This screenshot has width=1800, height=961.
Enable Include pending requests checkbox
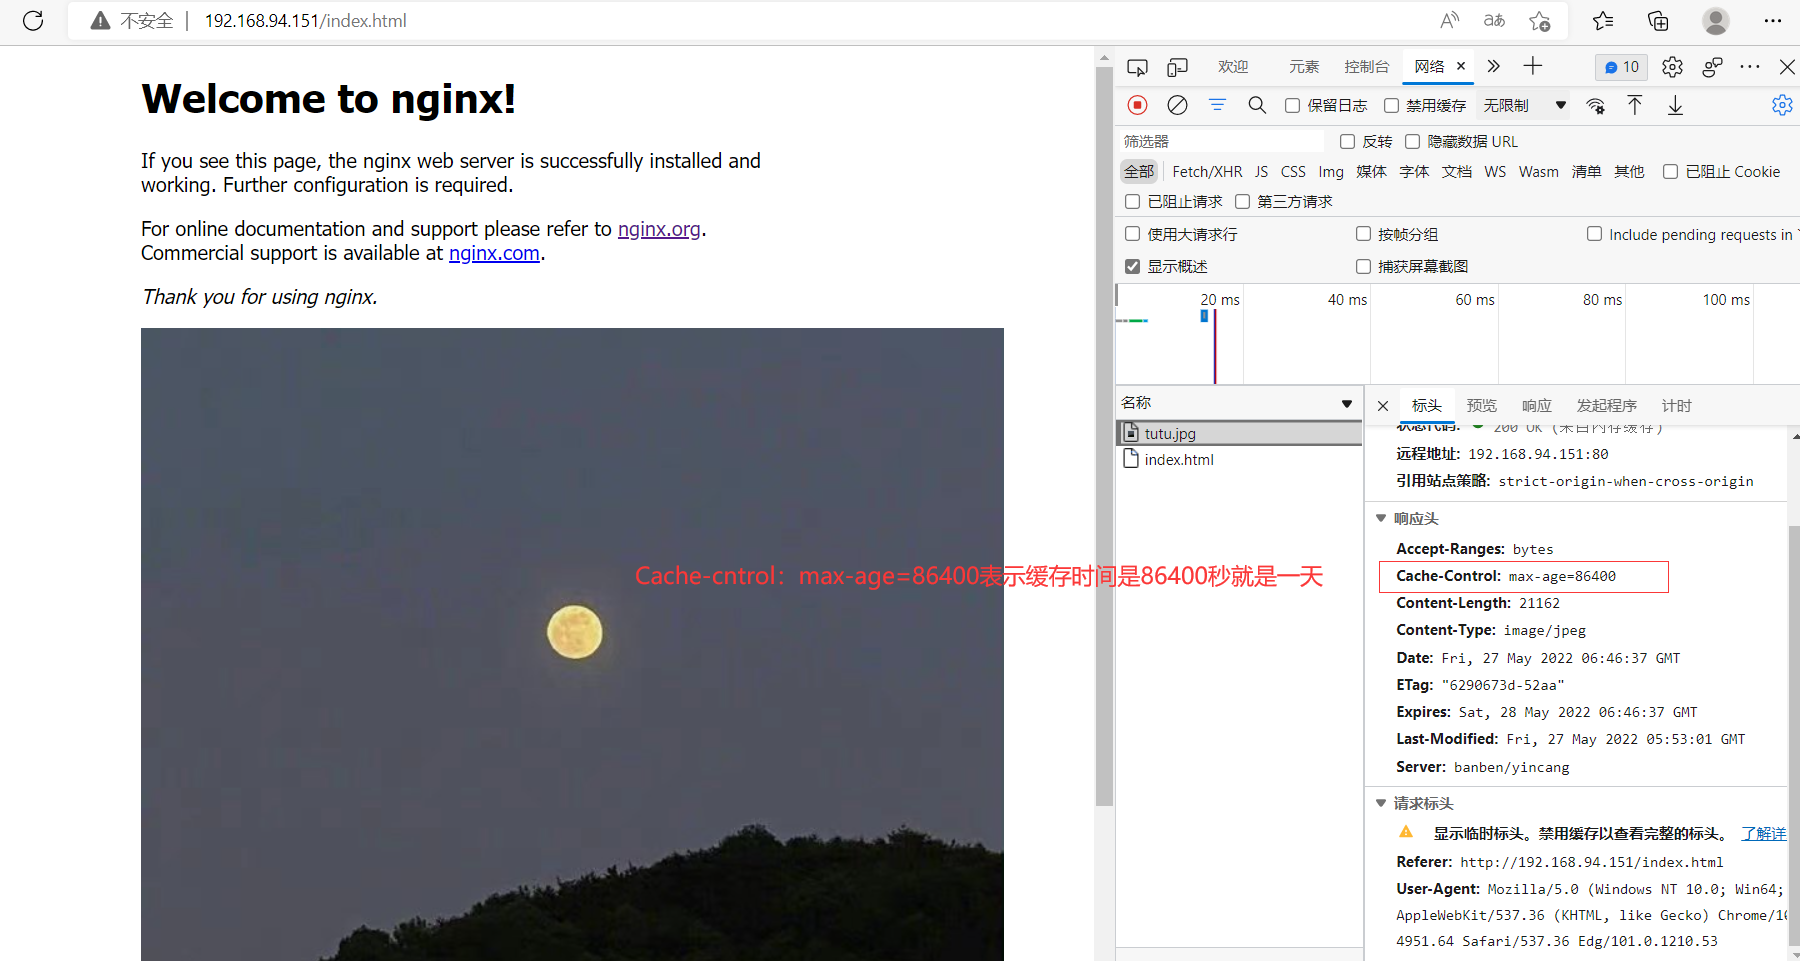point(1594,233)
